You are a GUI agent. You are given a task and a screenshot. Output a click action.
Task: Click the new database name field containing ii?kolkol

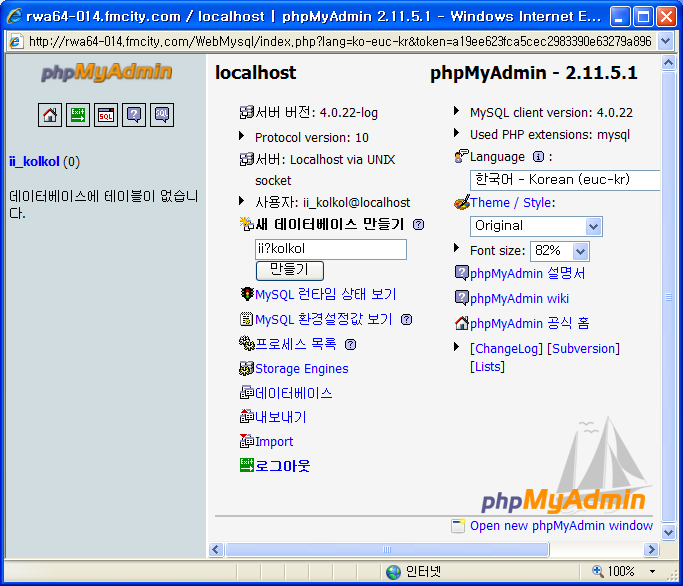point(331,249)
